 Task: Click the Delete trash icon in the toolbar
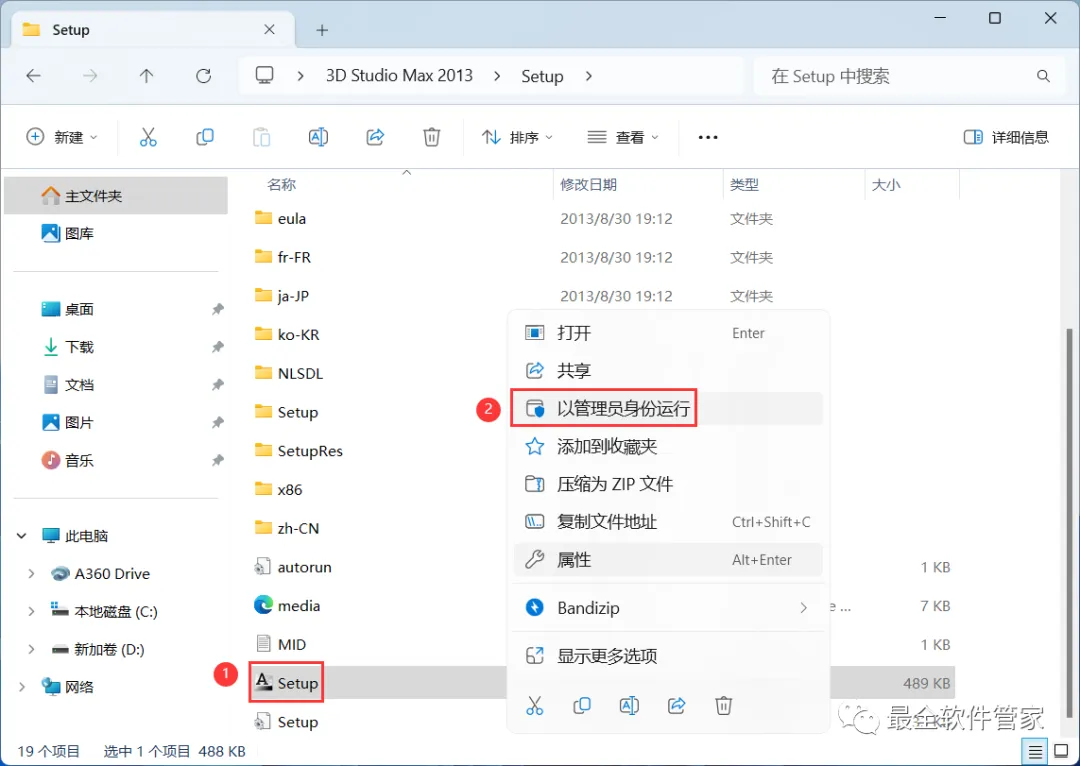432,137
